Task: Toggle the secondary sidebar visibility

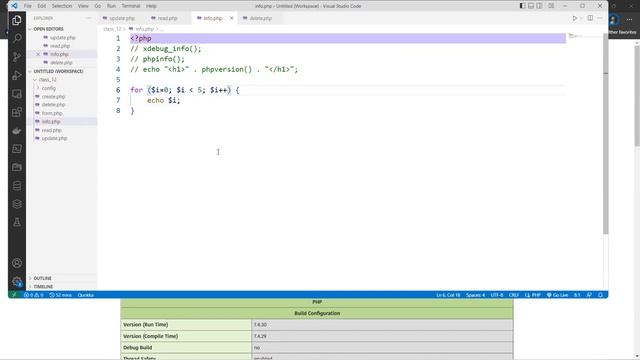Action: 539,6
